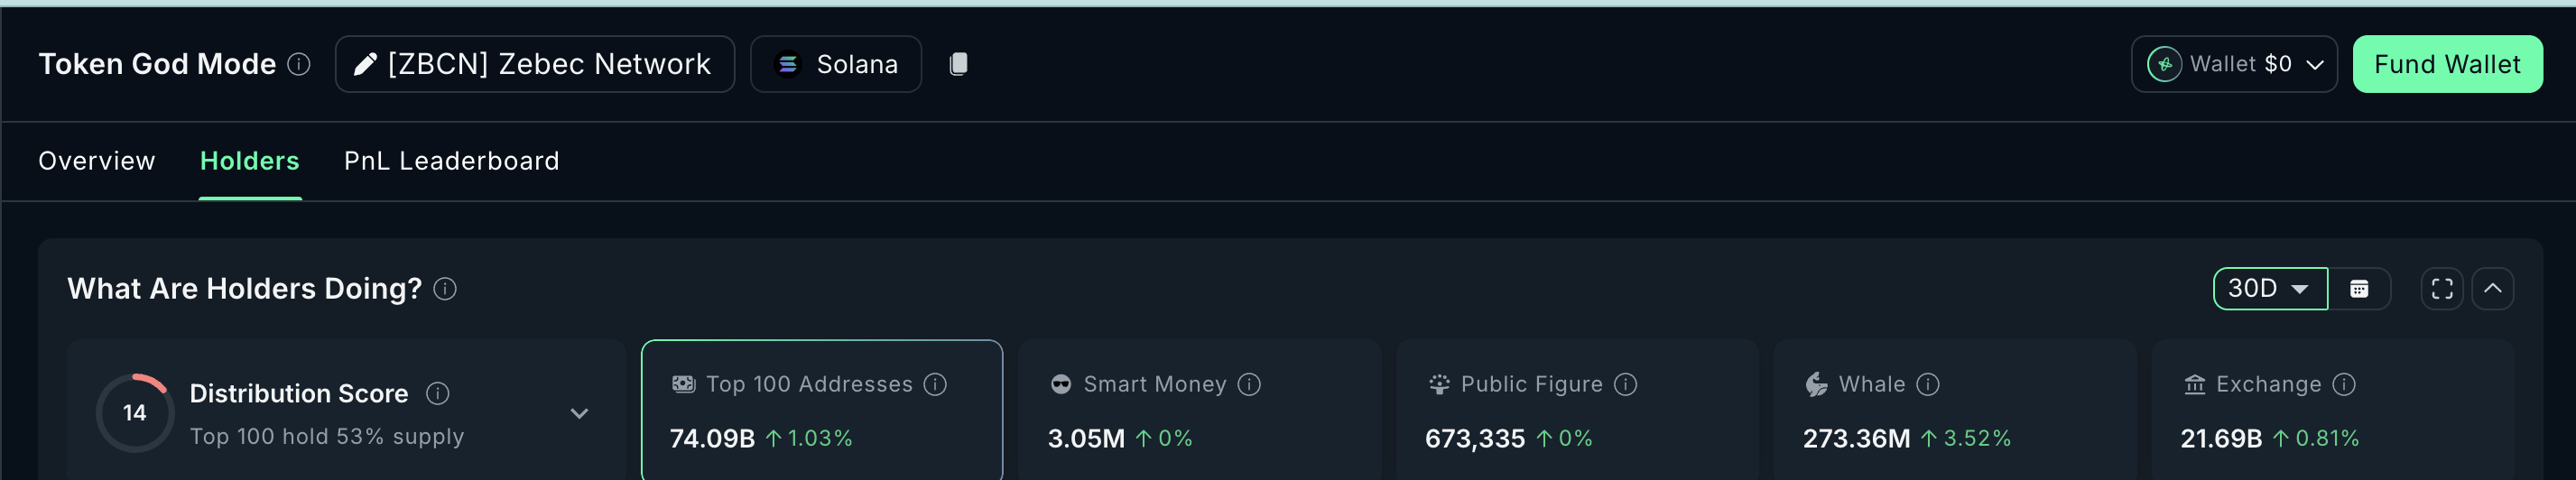Expand the Distribution Score details chevron

coord(579,413)
